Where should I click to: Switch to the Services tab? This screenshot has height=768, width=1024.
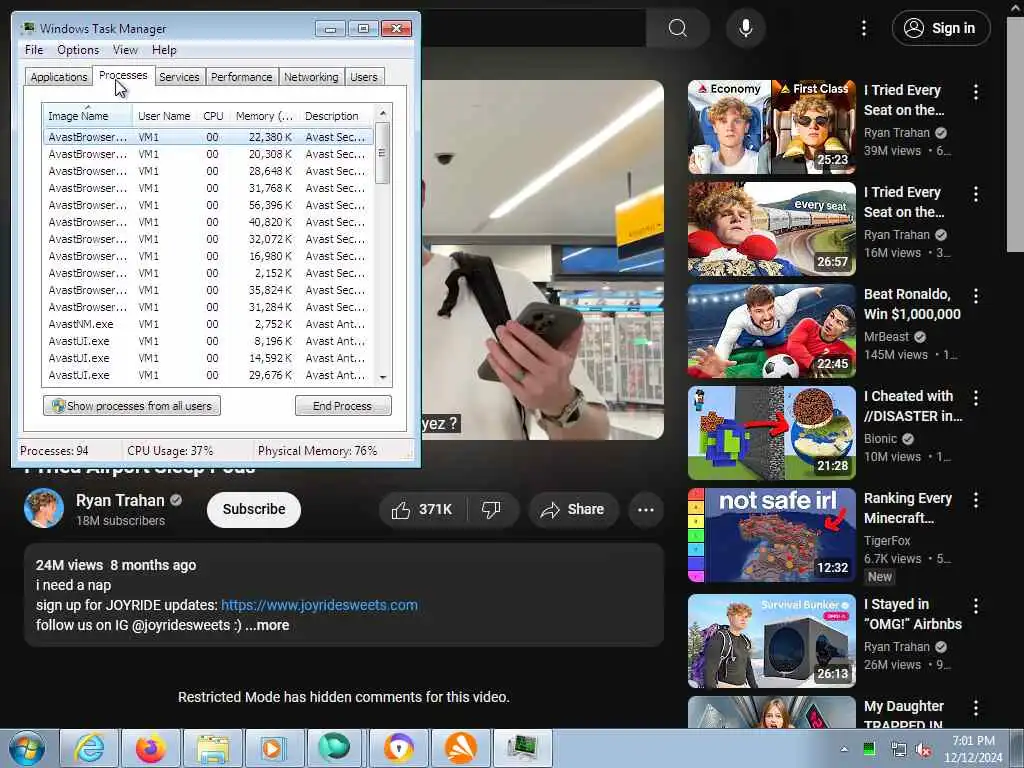coord(179,77)
